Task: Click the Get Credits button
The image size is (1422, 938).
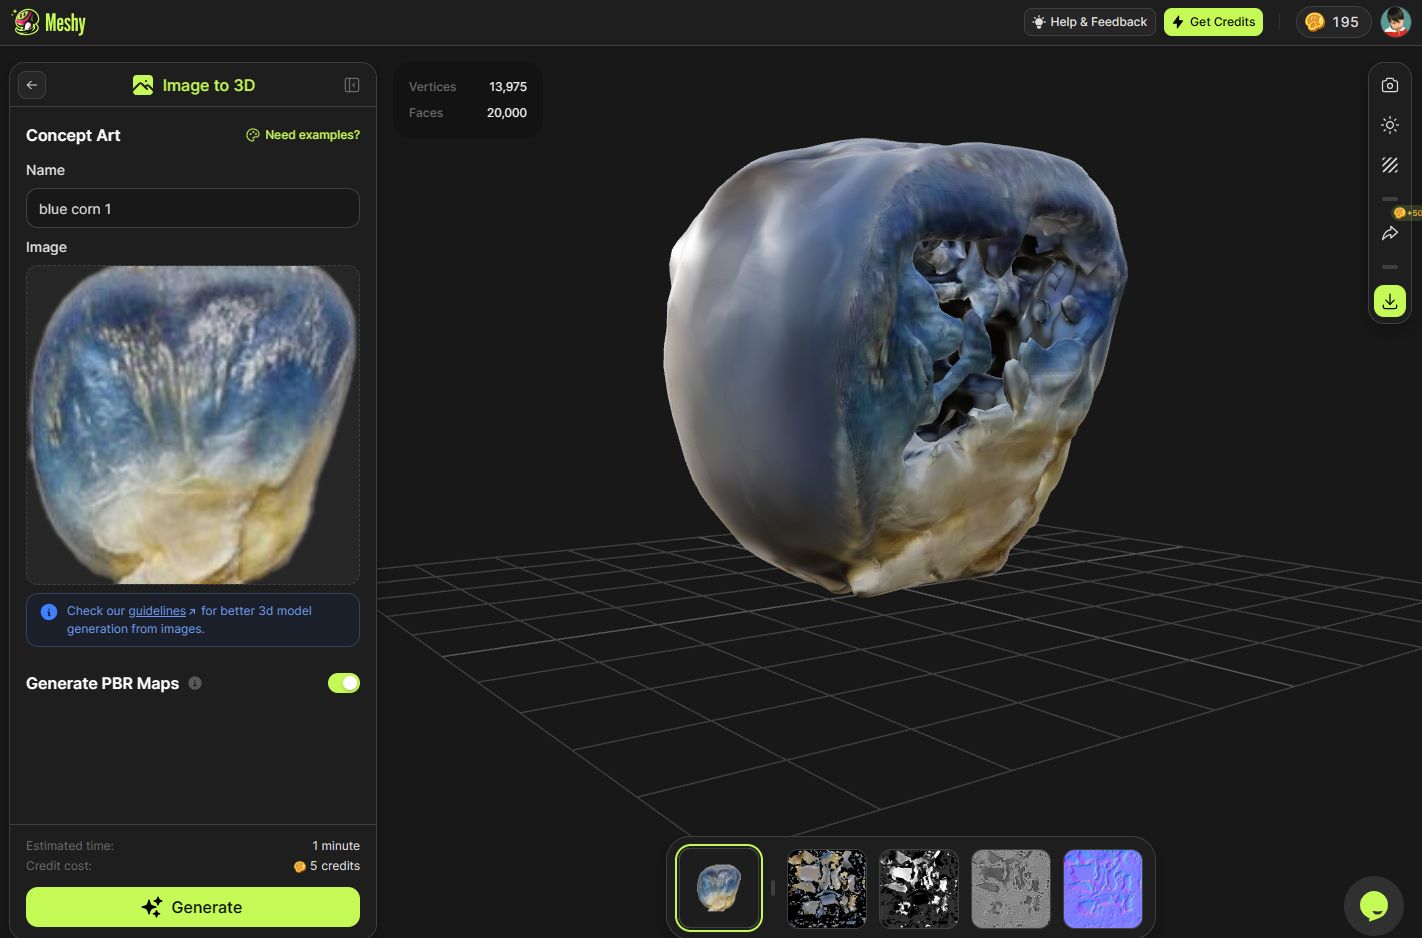Action: [x=1213, y=21]
